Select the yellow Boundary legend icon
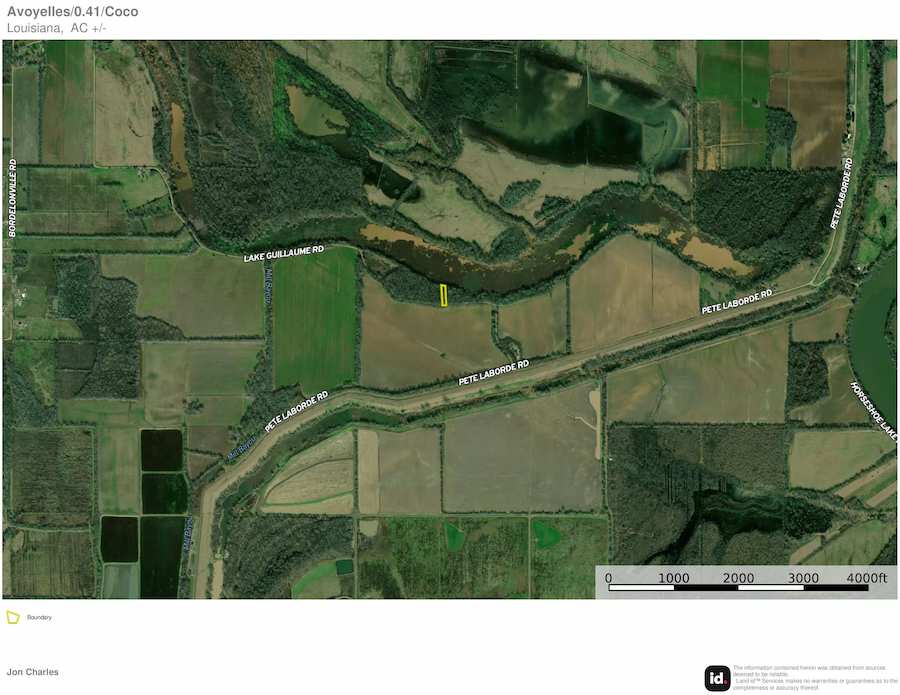 tap(13, 617)
